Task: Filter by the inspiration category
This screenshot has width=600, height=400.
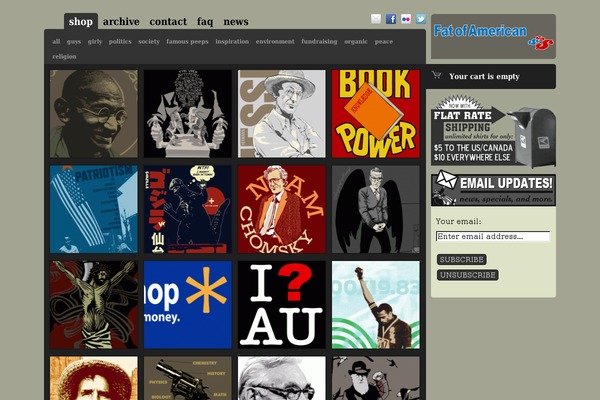Action: pyautogui.click(x=232, y=42)
